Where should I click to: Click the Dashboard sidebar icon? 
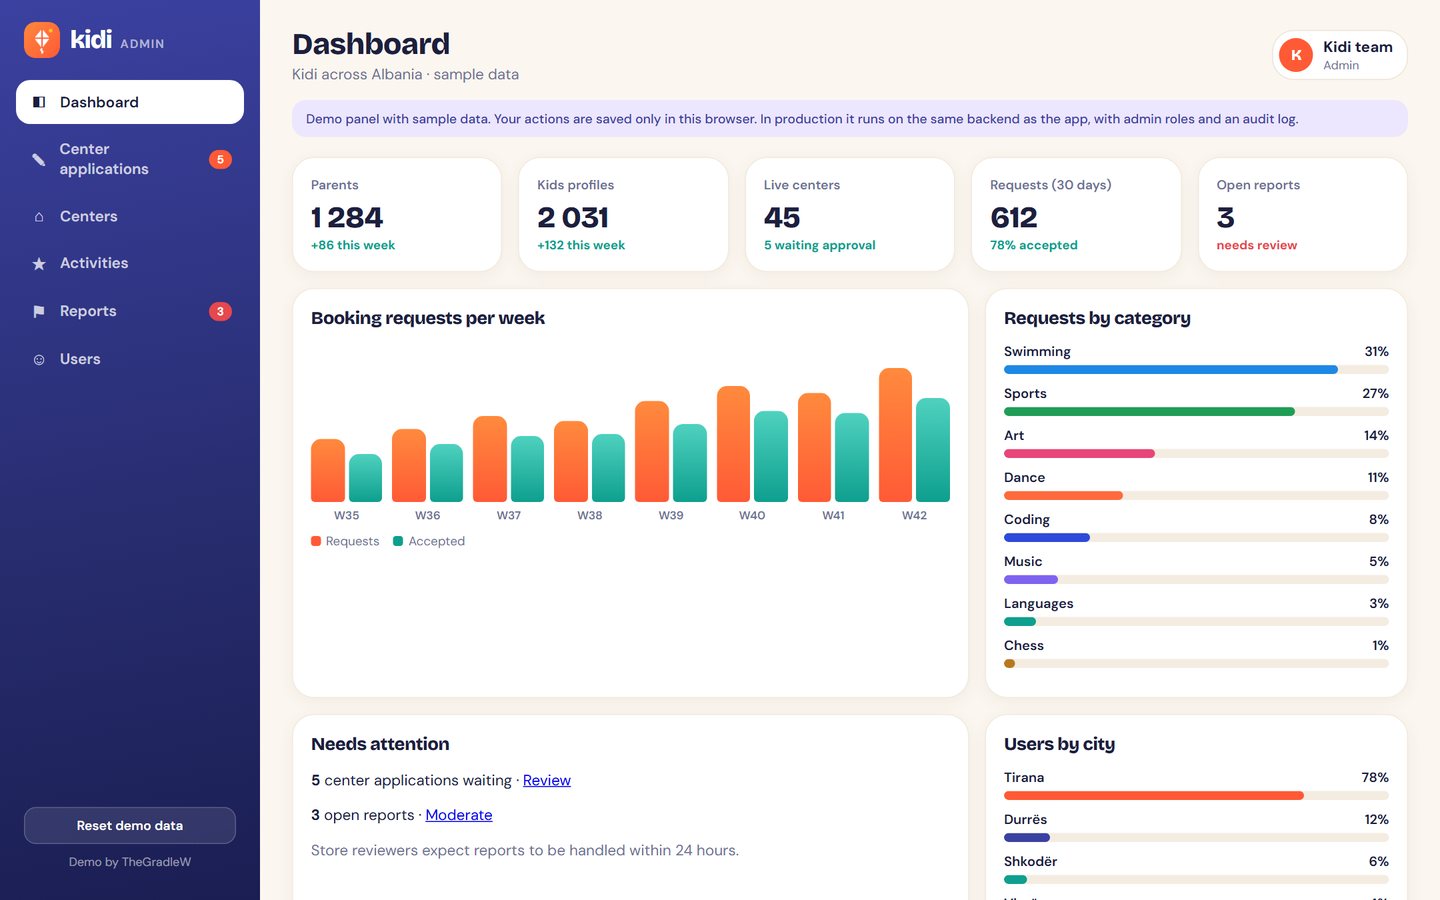[x=39, y=102]
